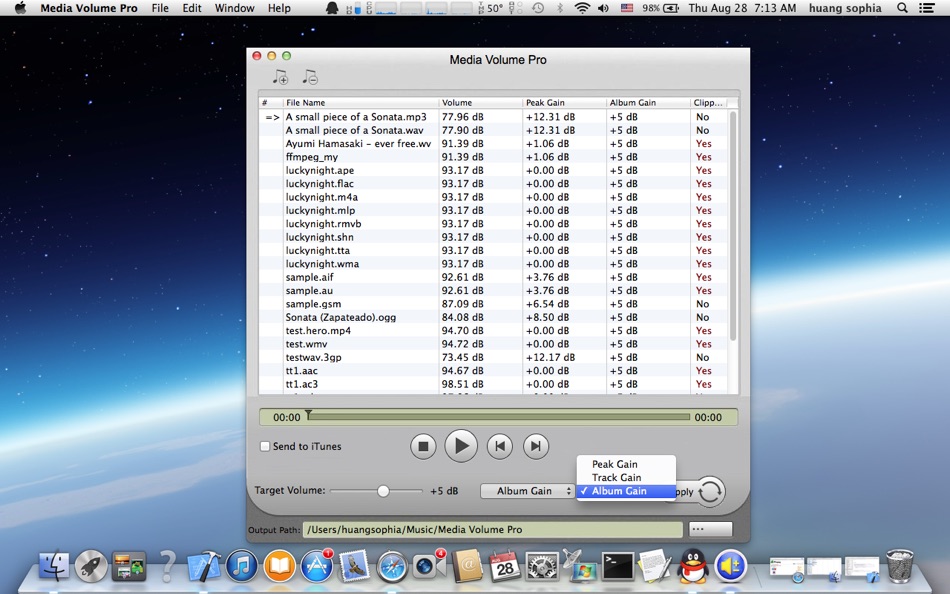Select Ayumi Hamasaki - ever free.wv row
Image resolution: width=950 pixels, height=594 pixels.
pos(494,144)
